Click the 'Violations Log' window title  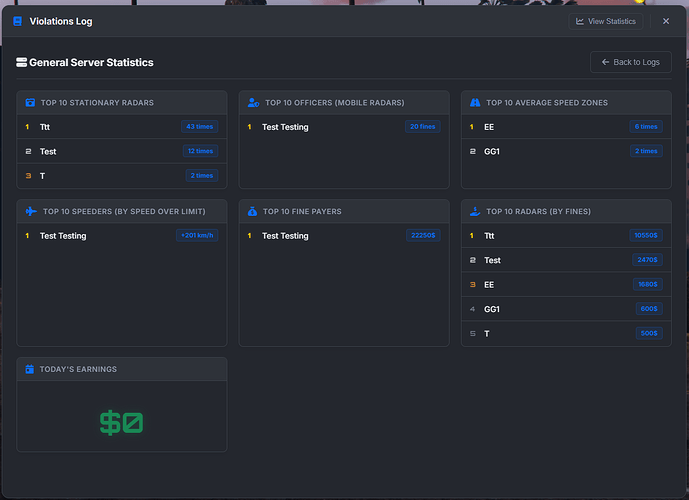(61, 22)
